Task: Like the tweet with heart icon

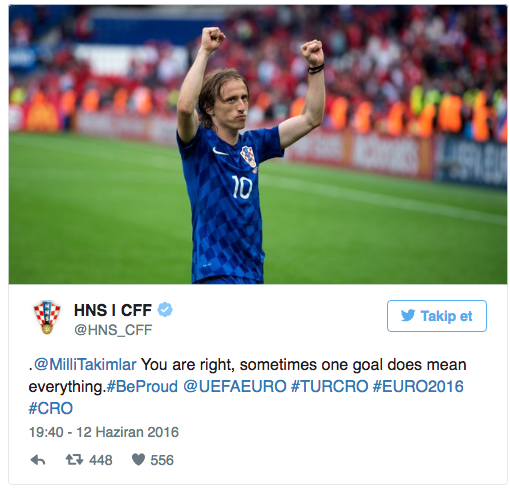Action: click(138, 460)
